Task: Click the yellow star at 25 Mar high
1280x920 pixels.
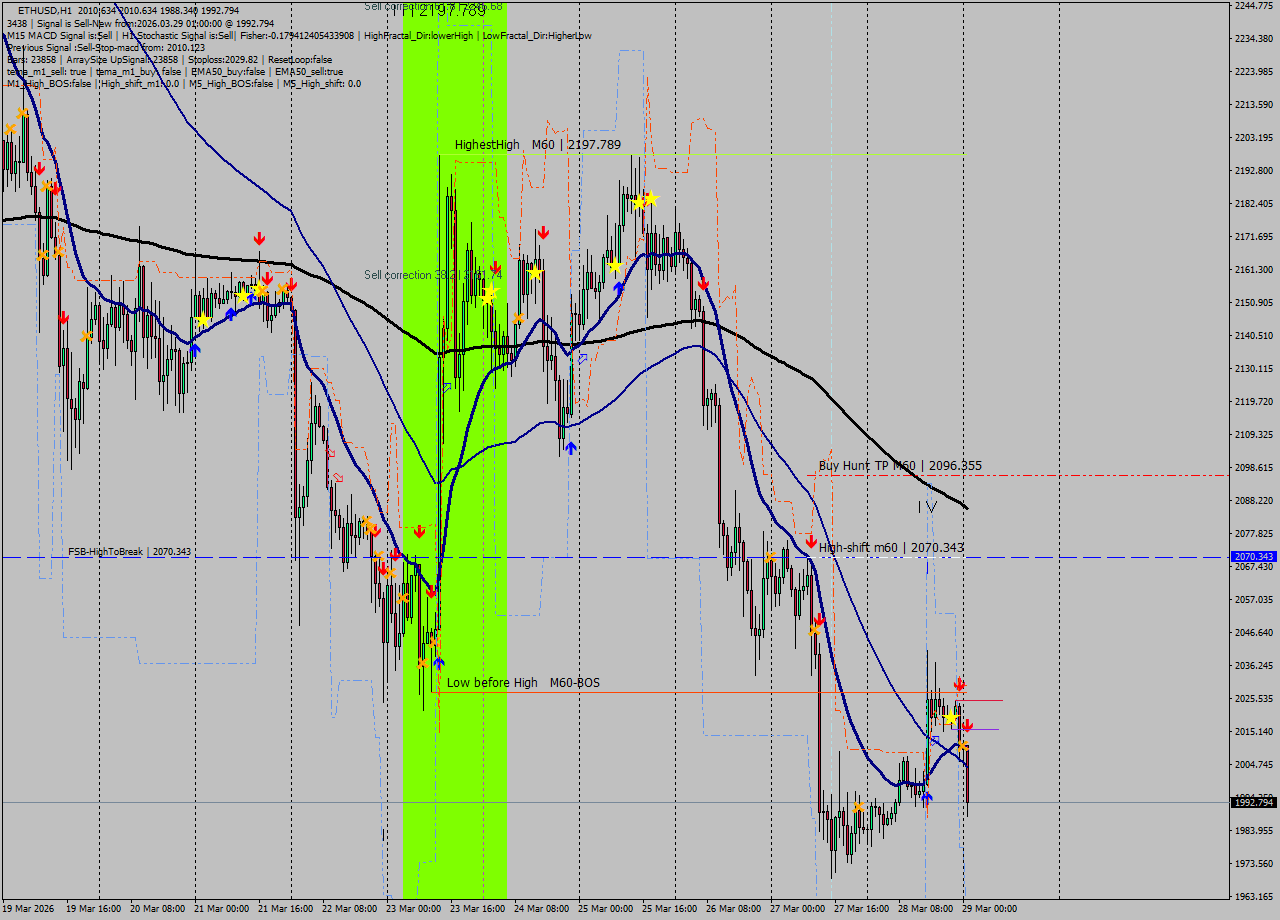Action: [x=650, y=199]
